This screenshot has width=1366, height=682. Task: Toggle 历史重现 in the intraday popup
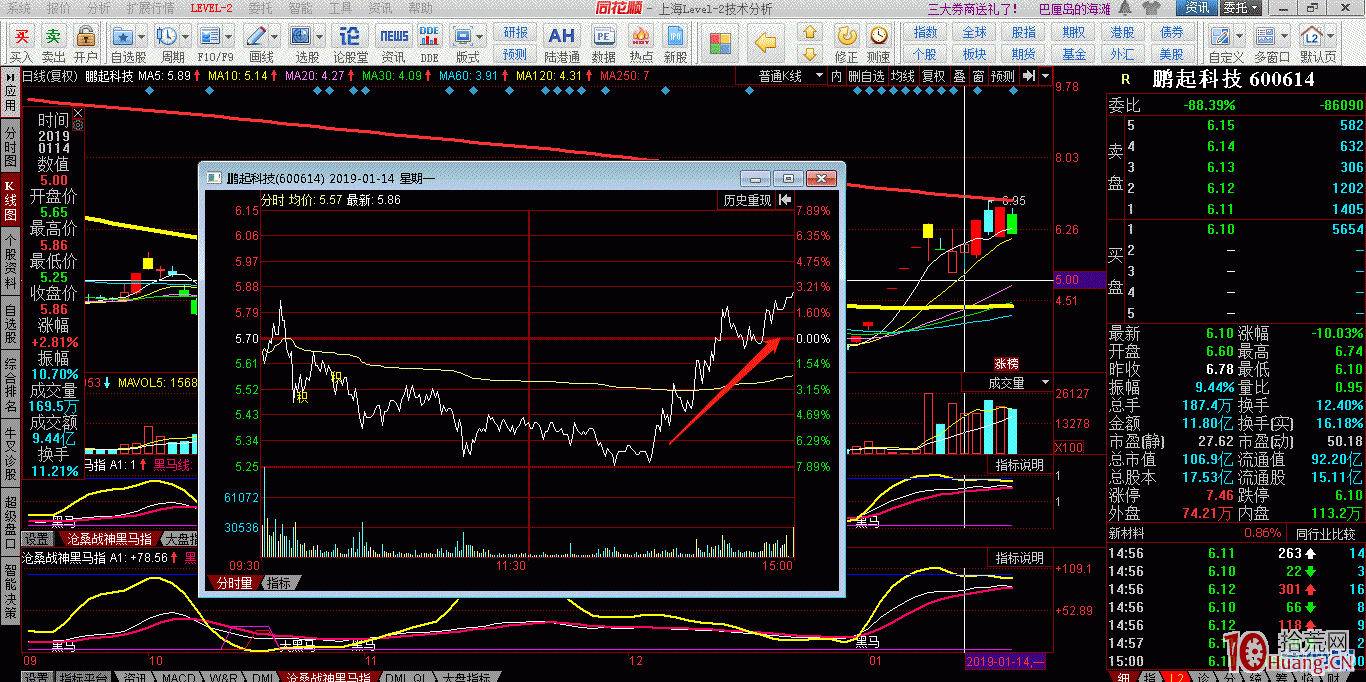click(747, 200)
